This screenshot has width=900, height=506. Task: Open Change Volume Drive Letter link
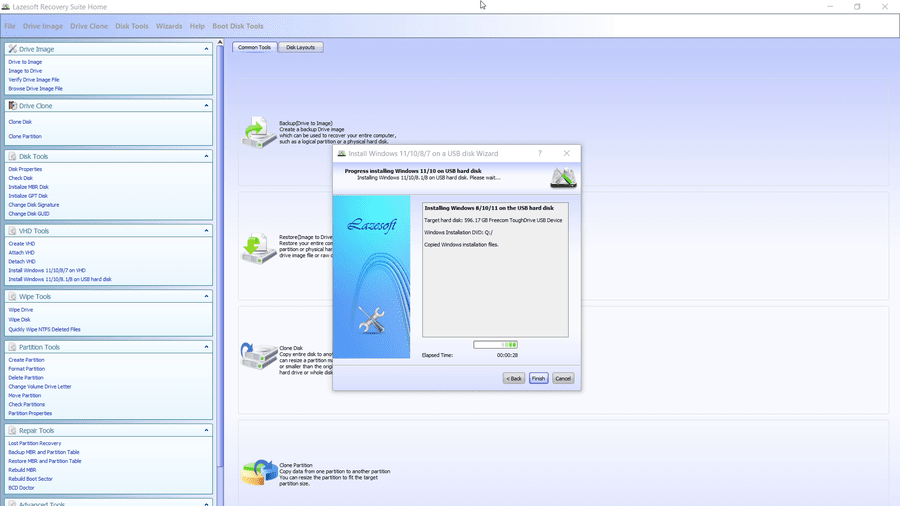pos(40,387)
